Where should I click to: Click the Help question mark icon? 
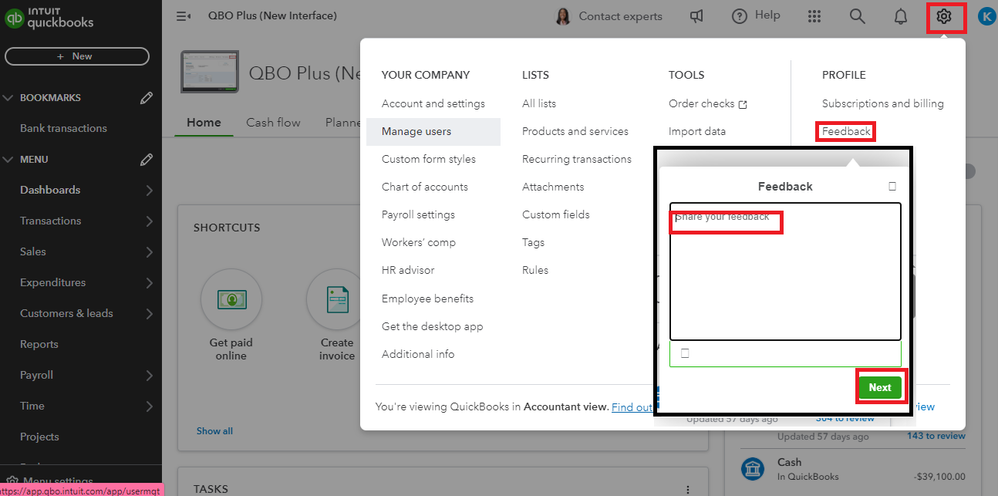pyautogui.click(x=739, y=17)
